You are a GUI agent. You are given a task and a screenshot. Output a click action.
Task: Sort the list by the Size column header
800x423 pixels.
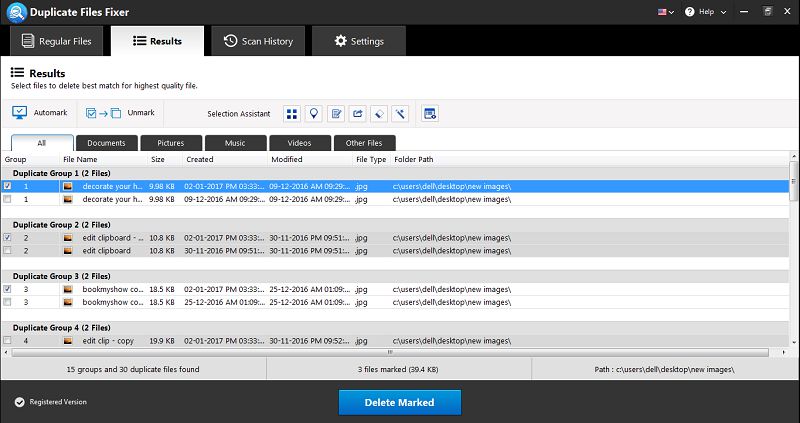click(158, 159)
